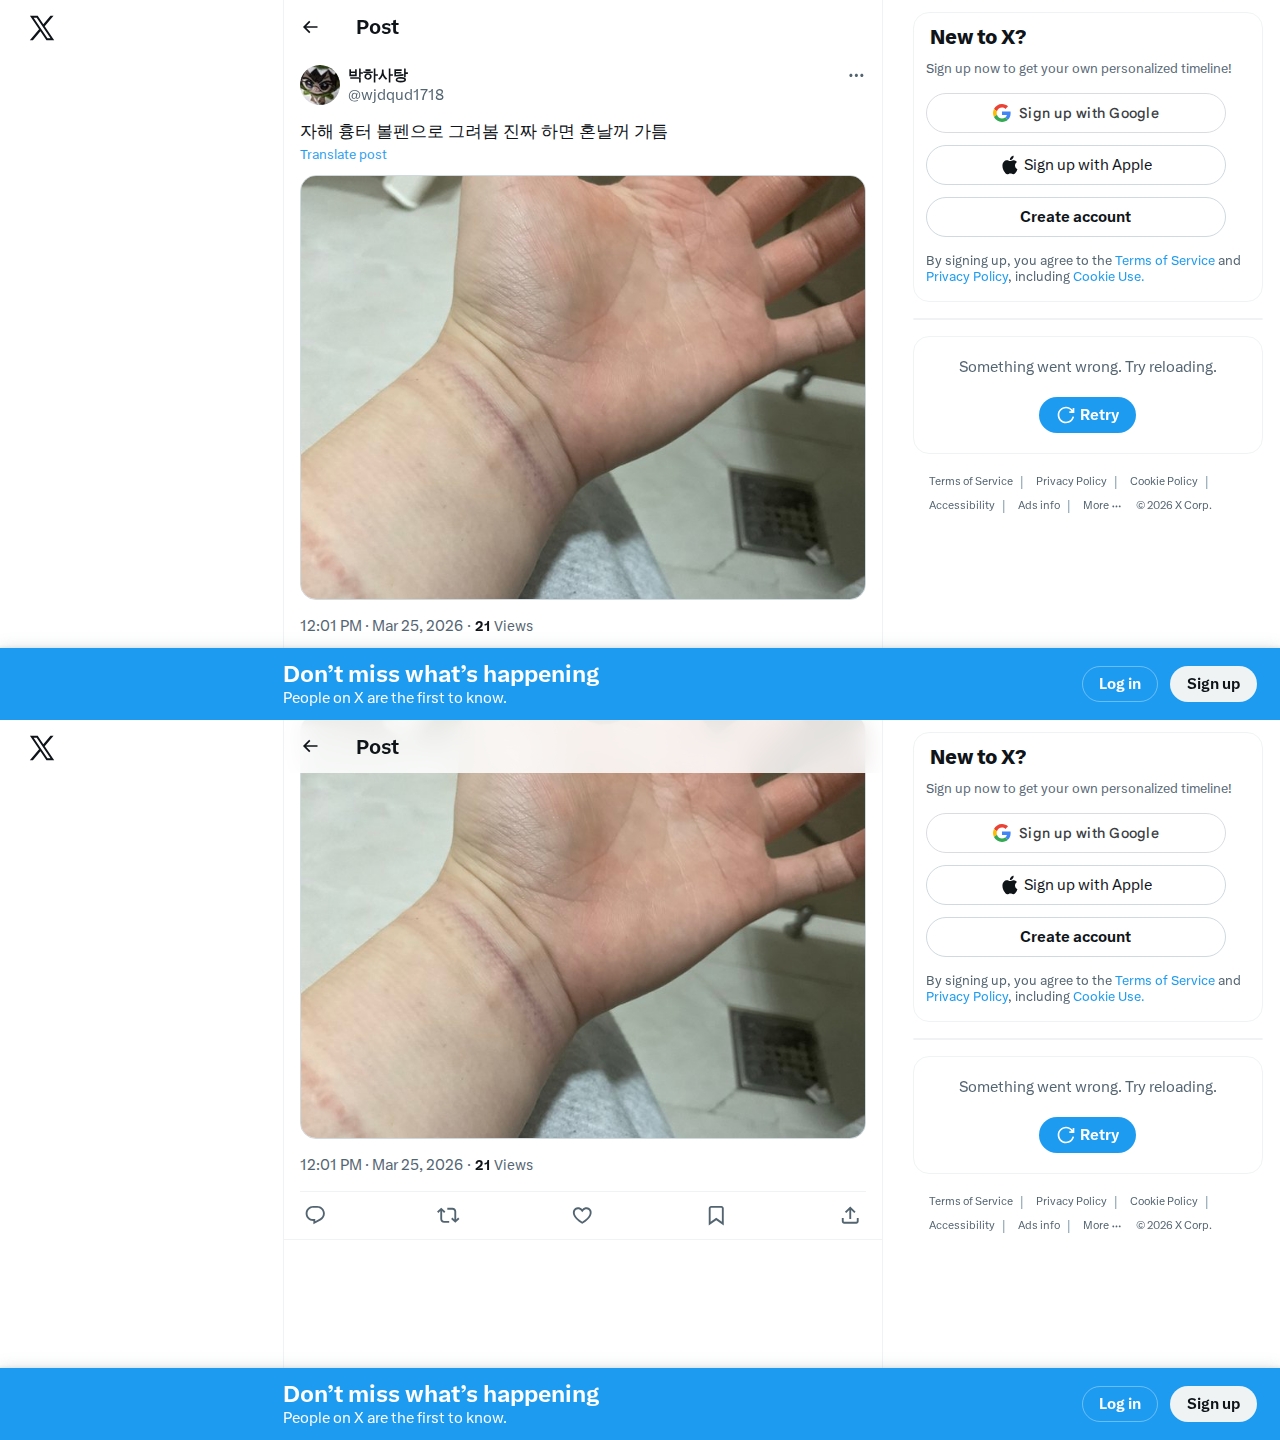Viewport: 1280px width, 1440px height.
Task: Select the upper Sign up with Apple button
Action: (1076, 165)
